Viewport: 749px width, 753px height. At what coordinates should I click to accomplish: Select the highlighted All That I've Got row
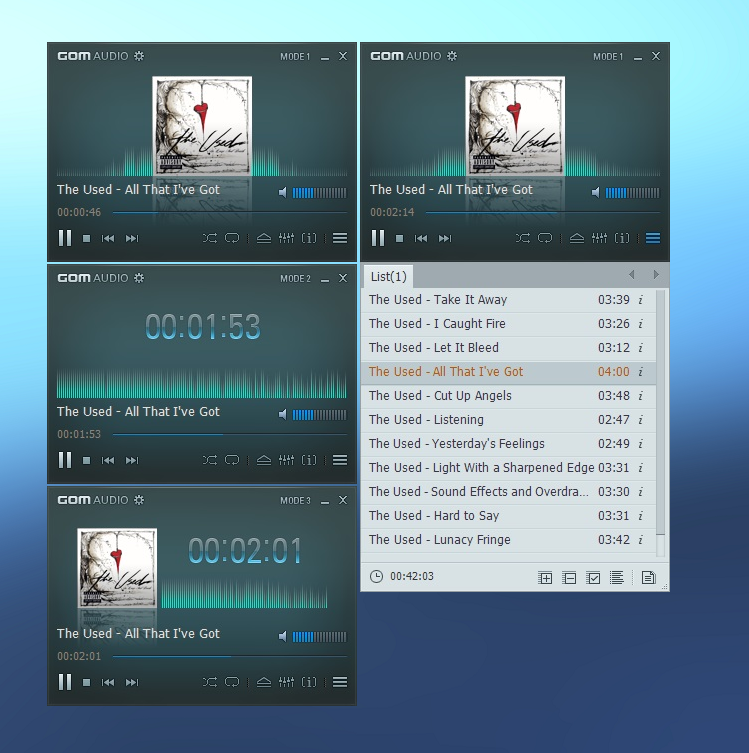point(508,372)
